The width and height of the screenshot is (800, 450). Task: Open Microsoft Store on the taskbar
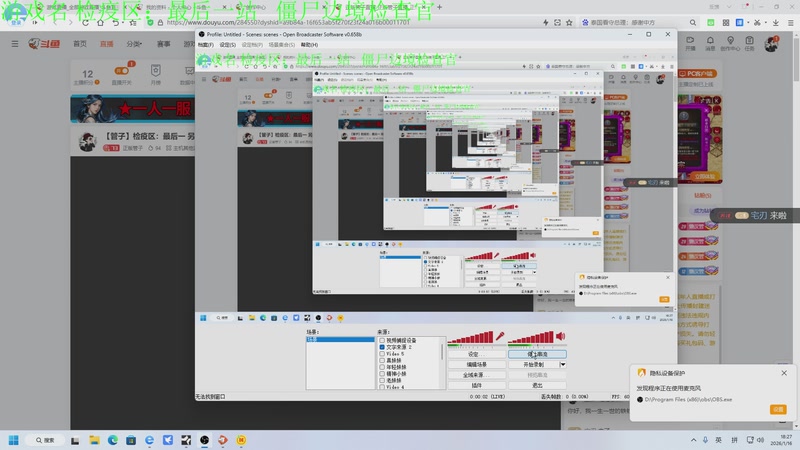pyautogui.click(x=131, y=440)
